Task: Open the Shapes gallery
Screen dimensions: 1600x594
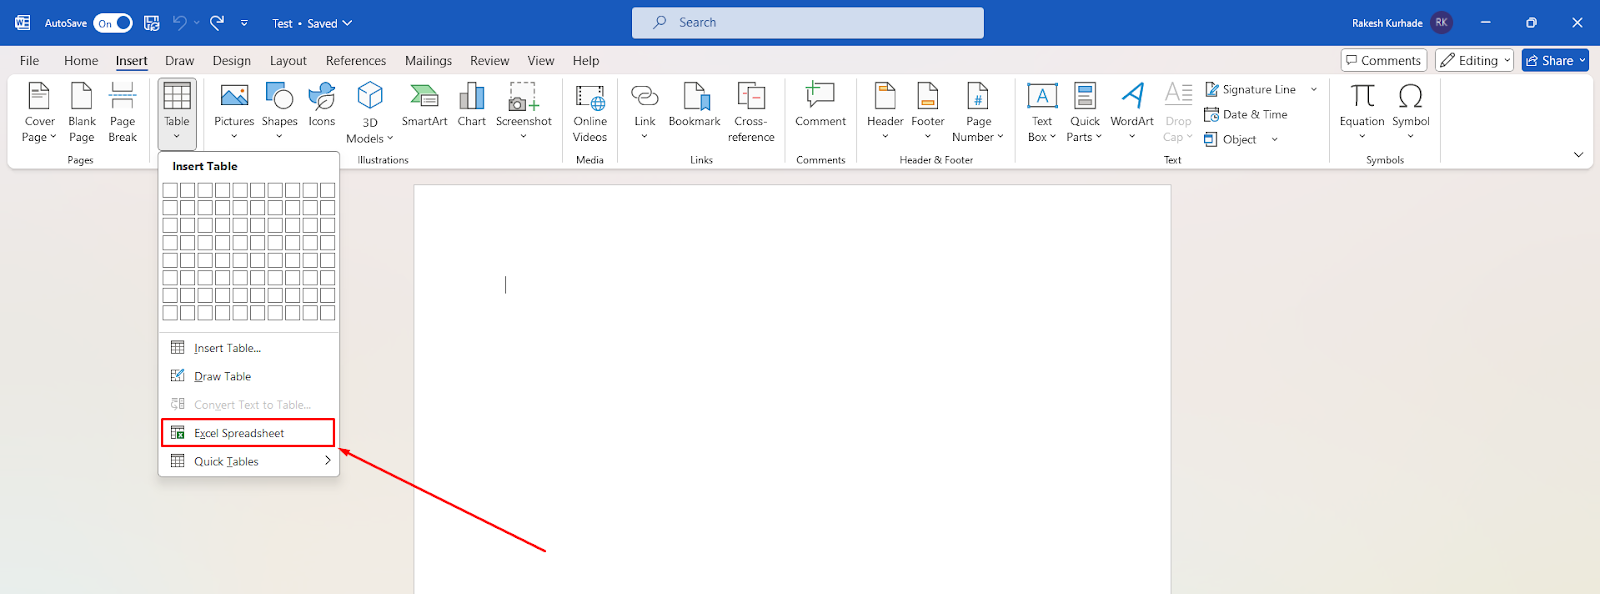Action: point(280,112)
